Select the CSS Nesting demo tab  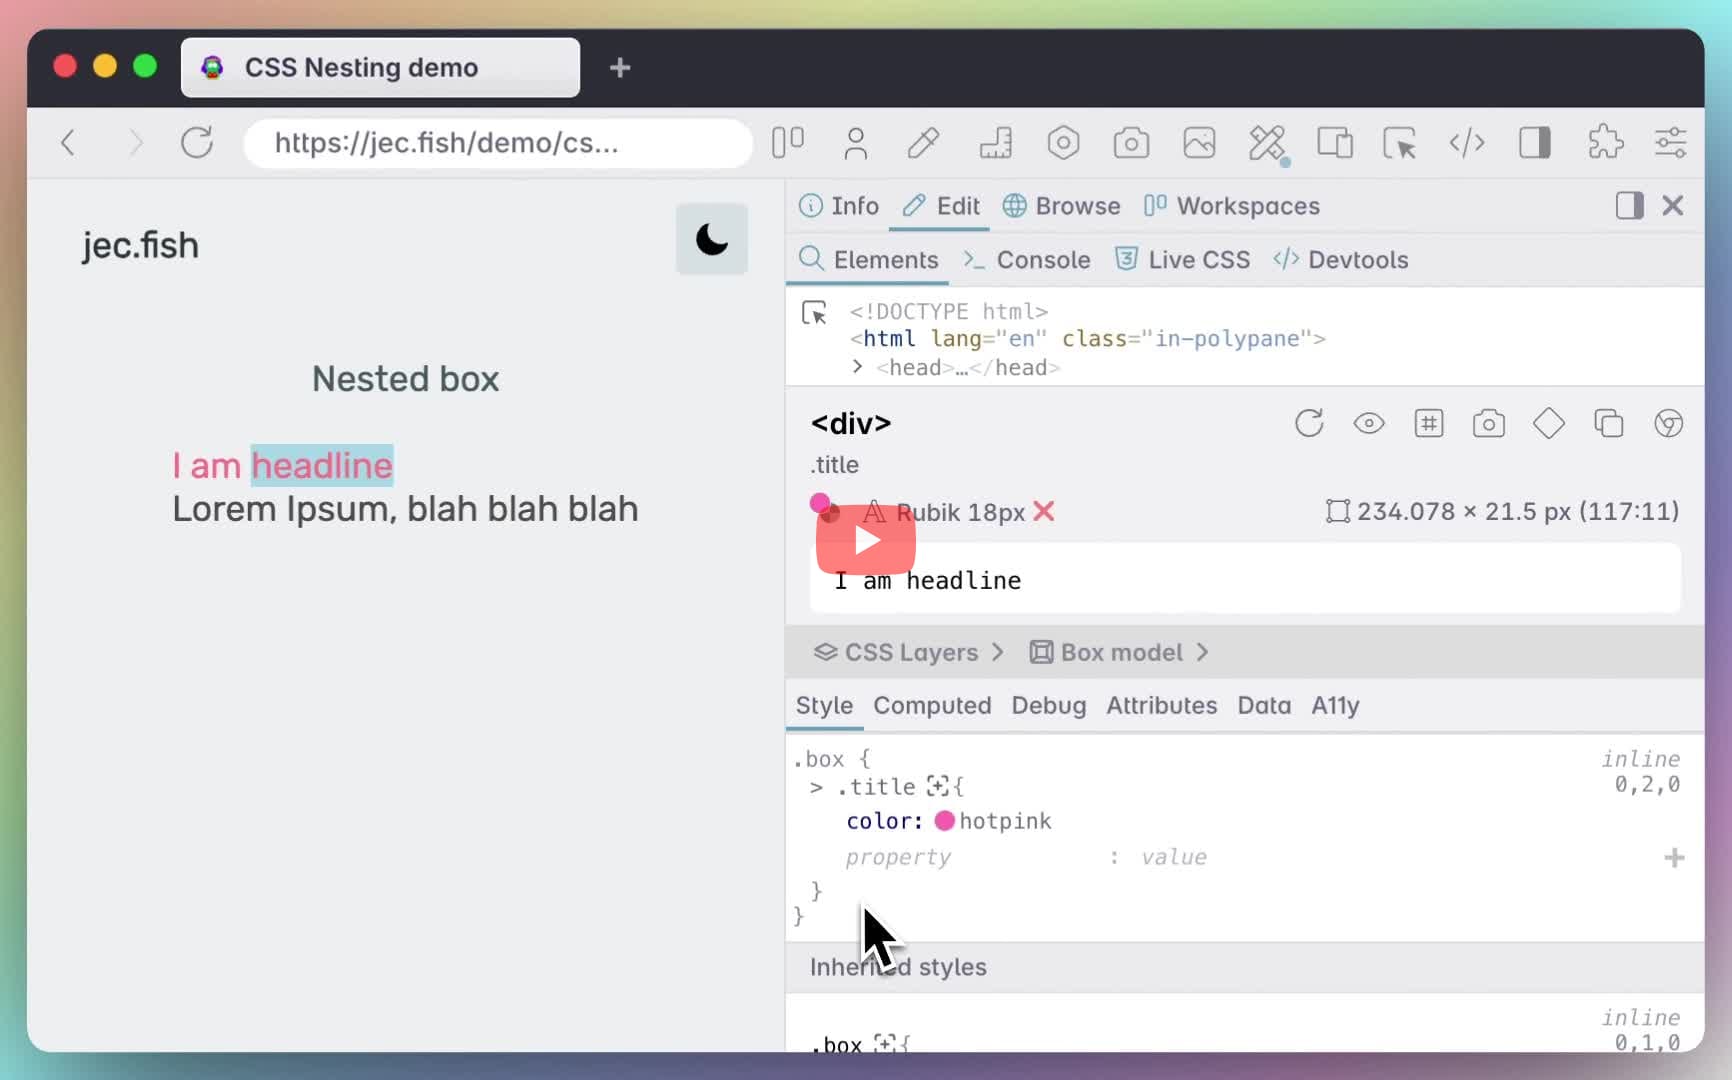380,67
